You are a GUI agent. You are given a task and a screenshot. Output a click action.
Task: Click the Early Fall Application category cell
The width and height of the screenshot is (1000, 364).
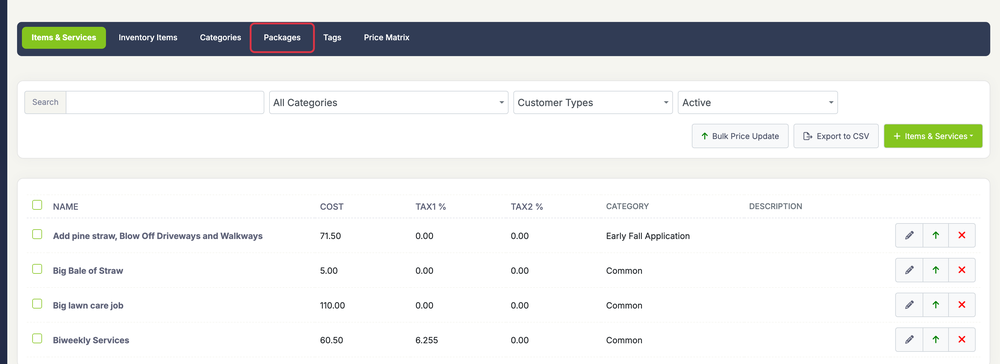pyautogui.click(x=648, y=236)
